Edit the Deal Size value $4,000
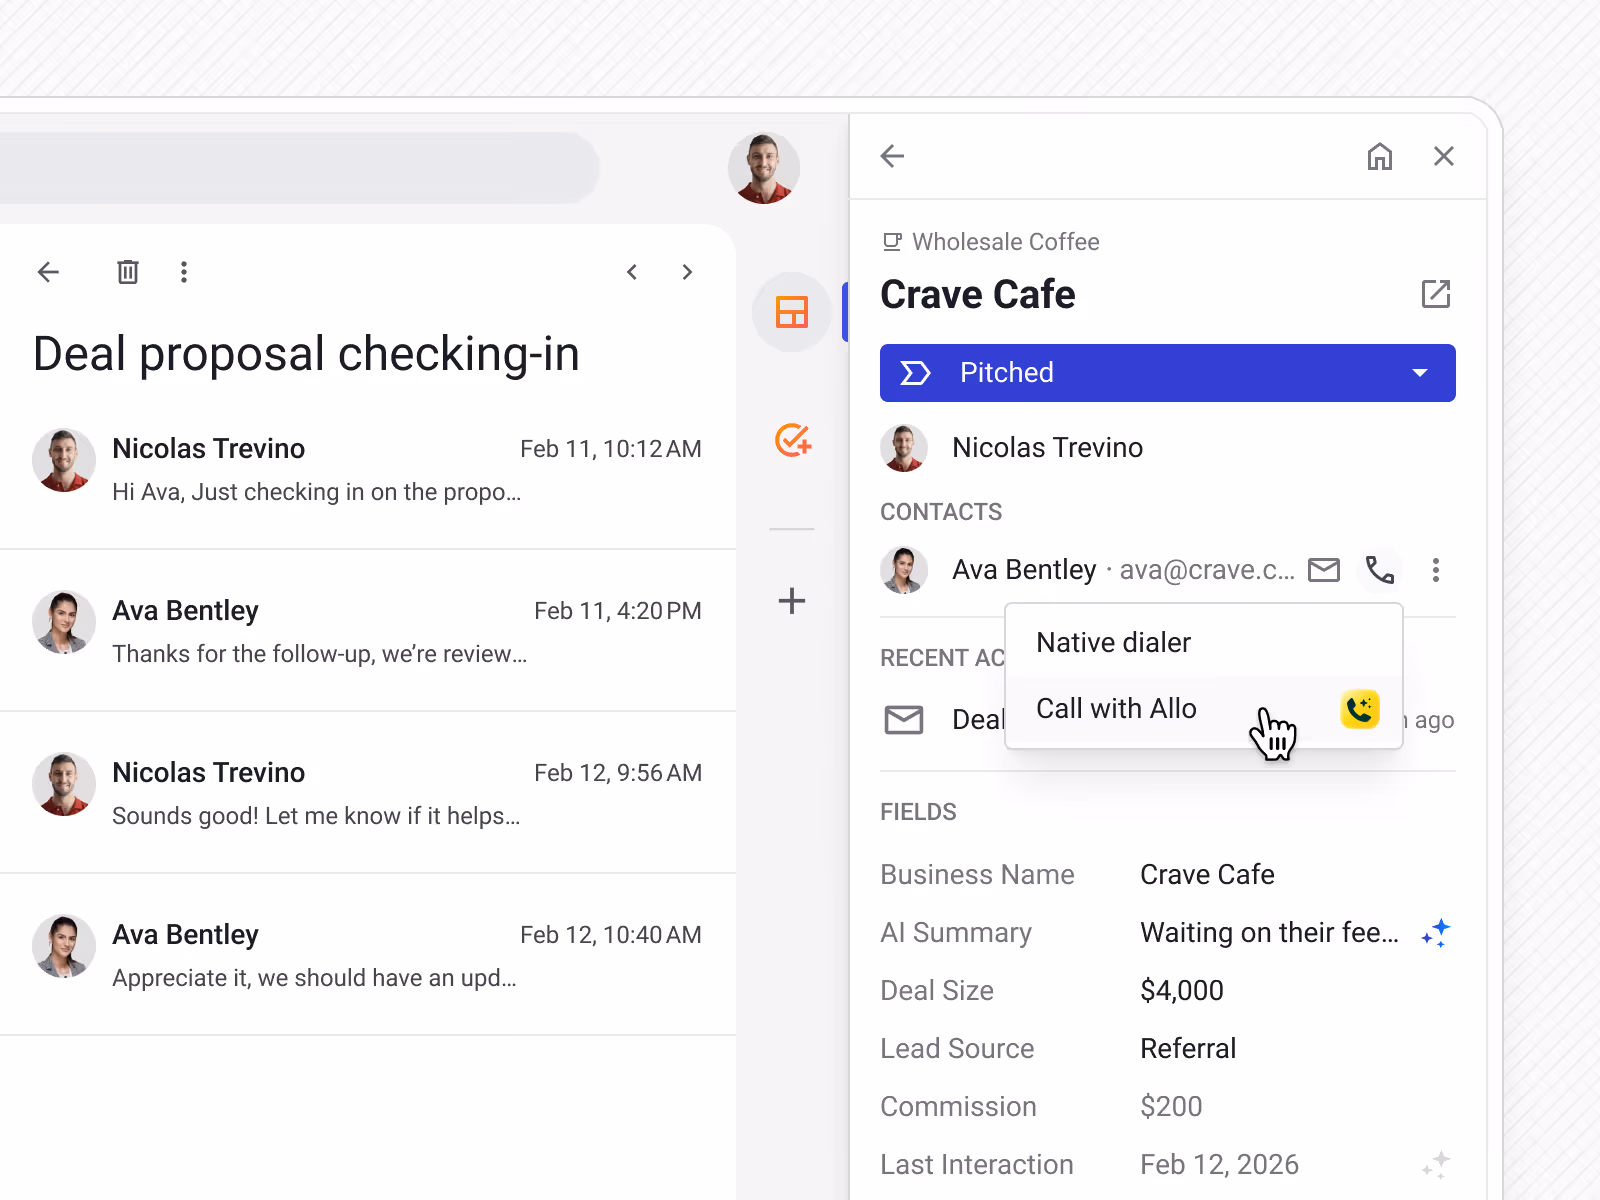1600x1200 pixels. [x=1182, y=991]
